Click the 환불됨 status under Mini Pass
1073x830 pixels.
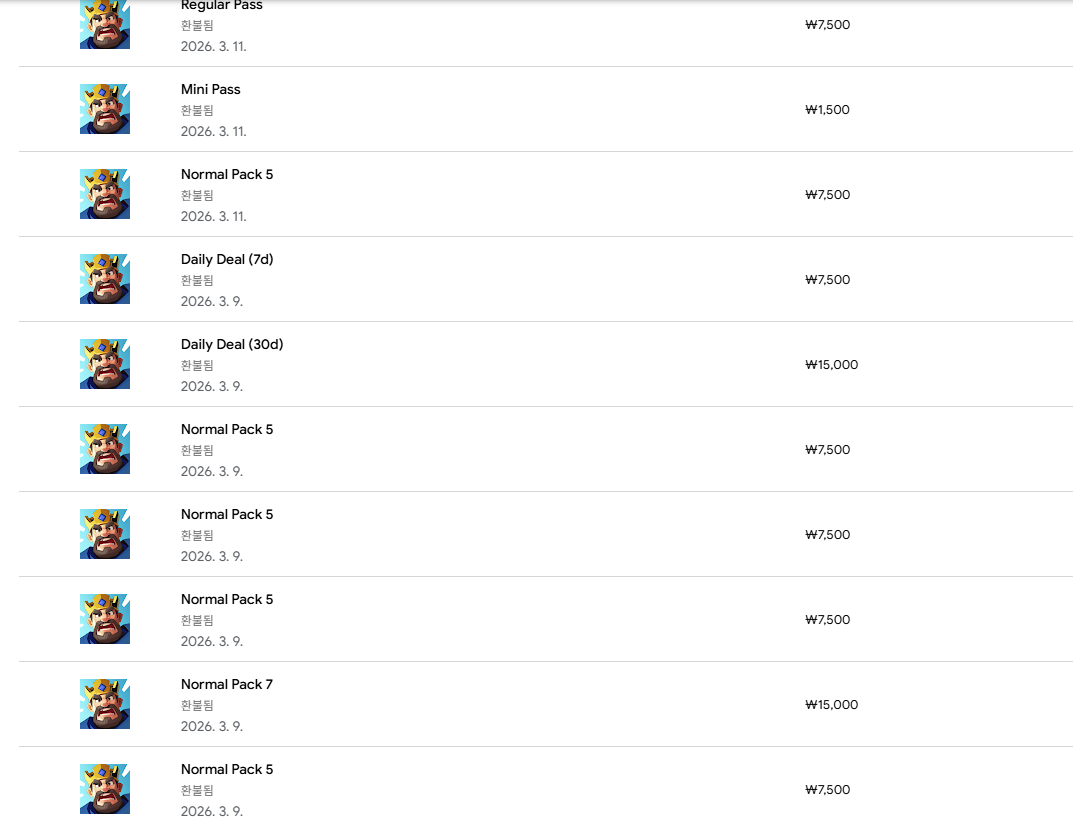[197, 110]
